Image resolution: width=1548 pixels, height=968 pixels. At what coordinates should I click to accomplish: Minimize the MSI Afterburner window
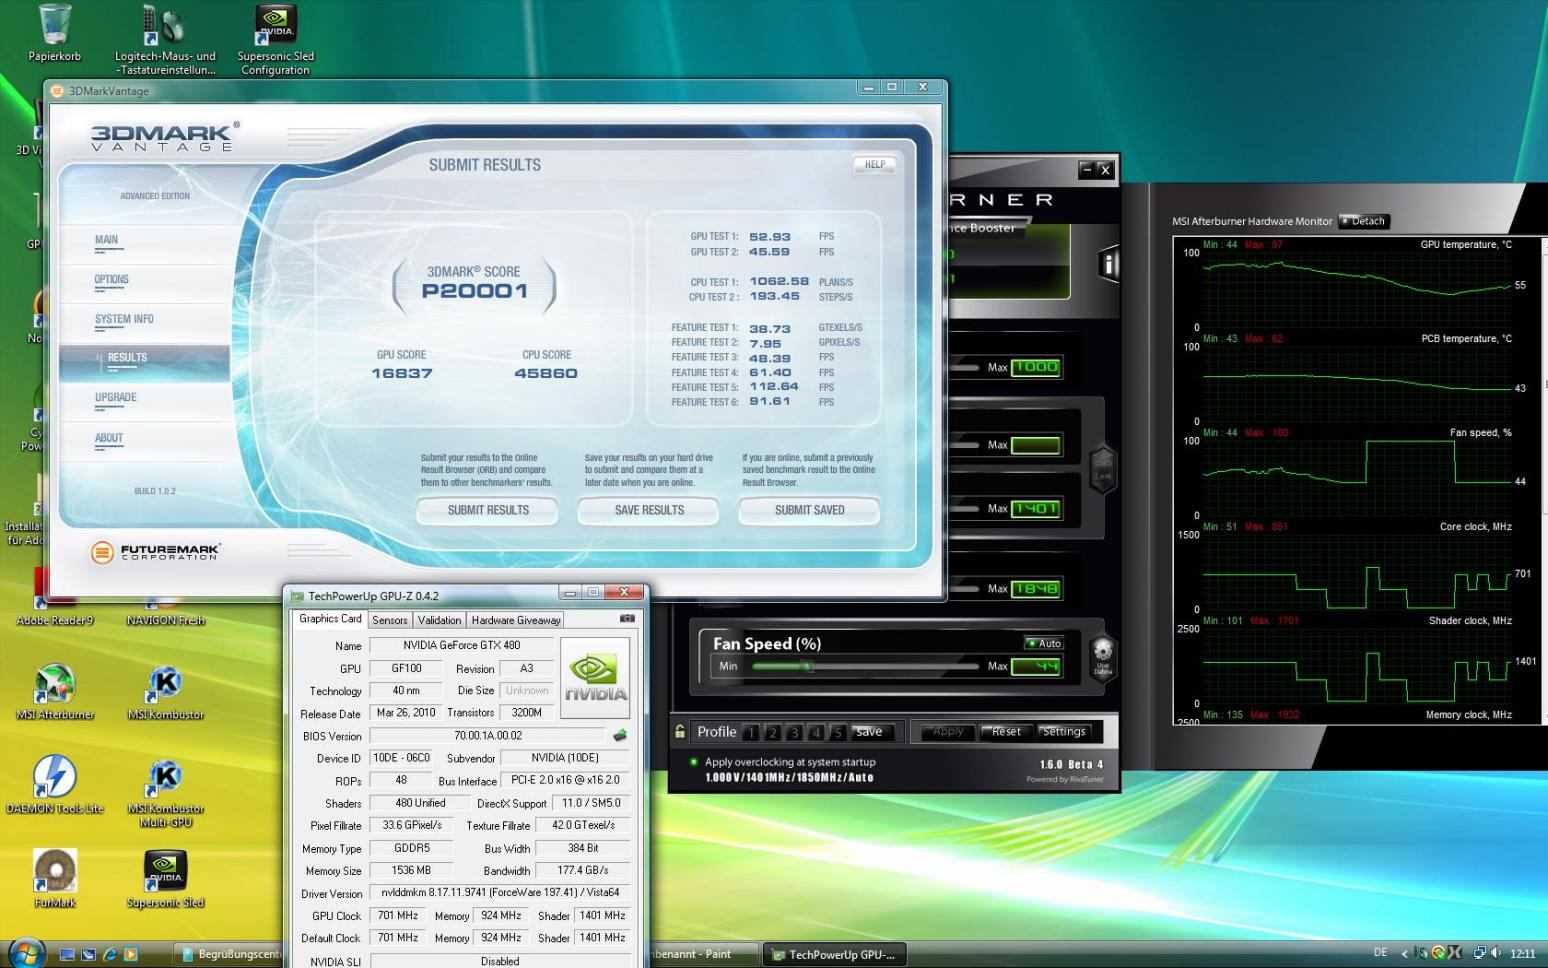coord(1087,170)
